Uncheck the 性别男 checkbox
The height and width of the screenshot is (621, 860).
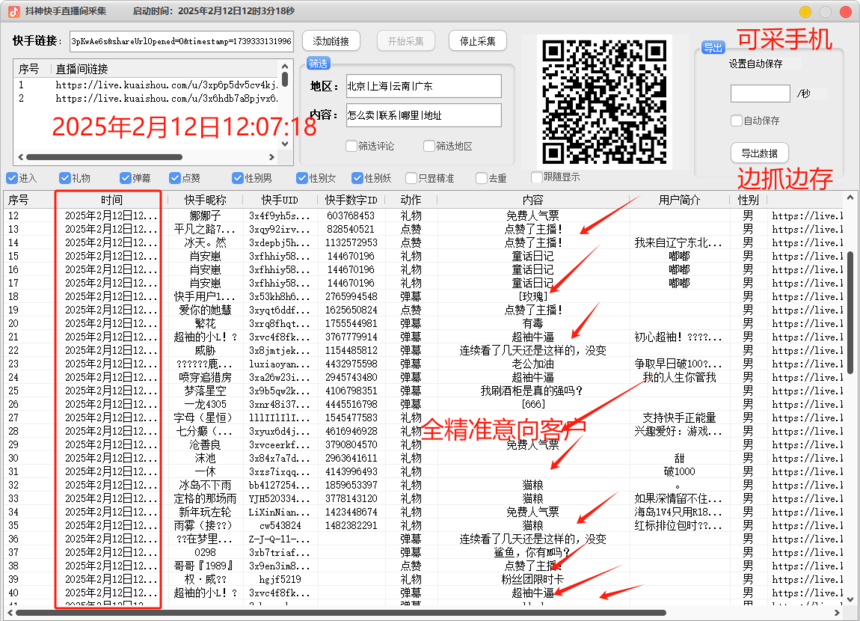click(237, 178)
